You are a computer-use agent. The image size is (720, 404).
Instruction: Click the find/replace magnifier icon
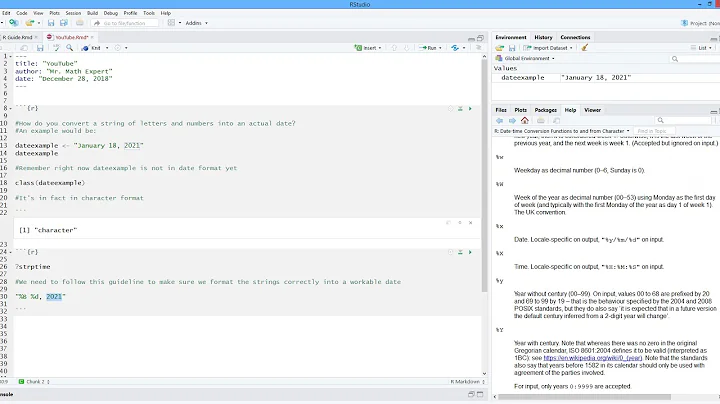69,48
